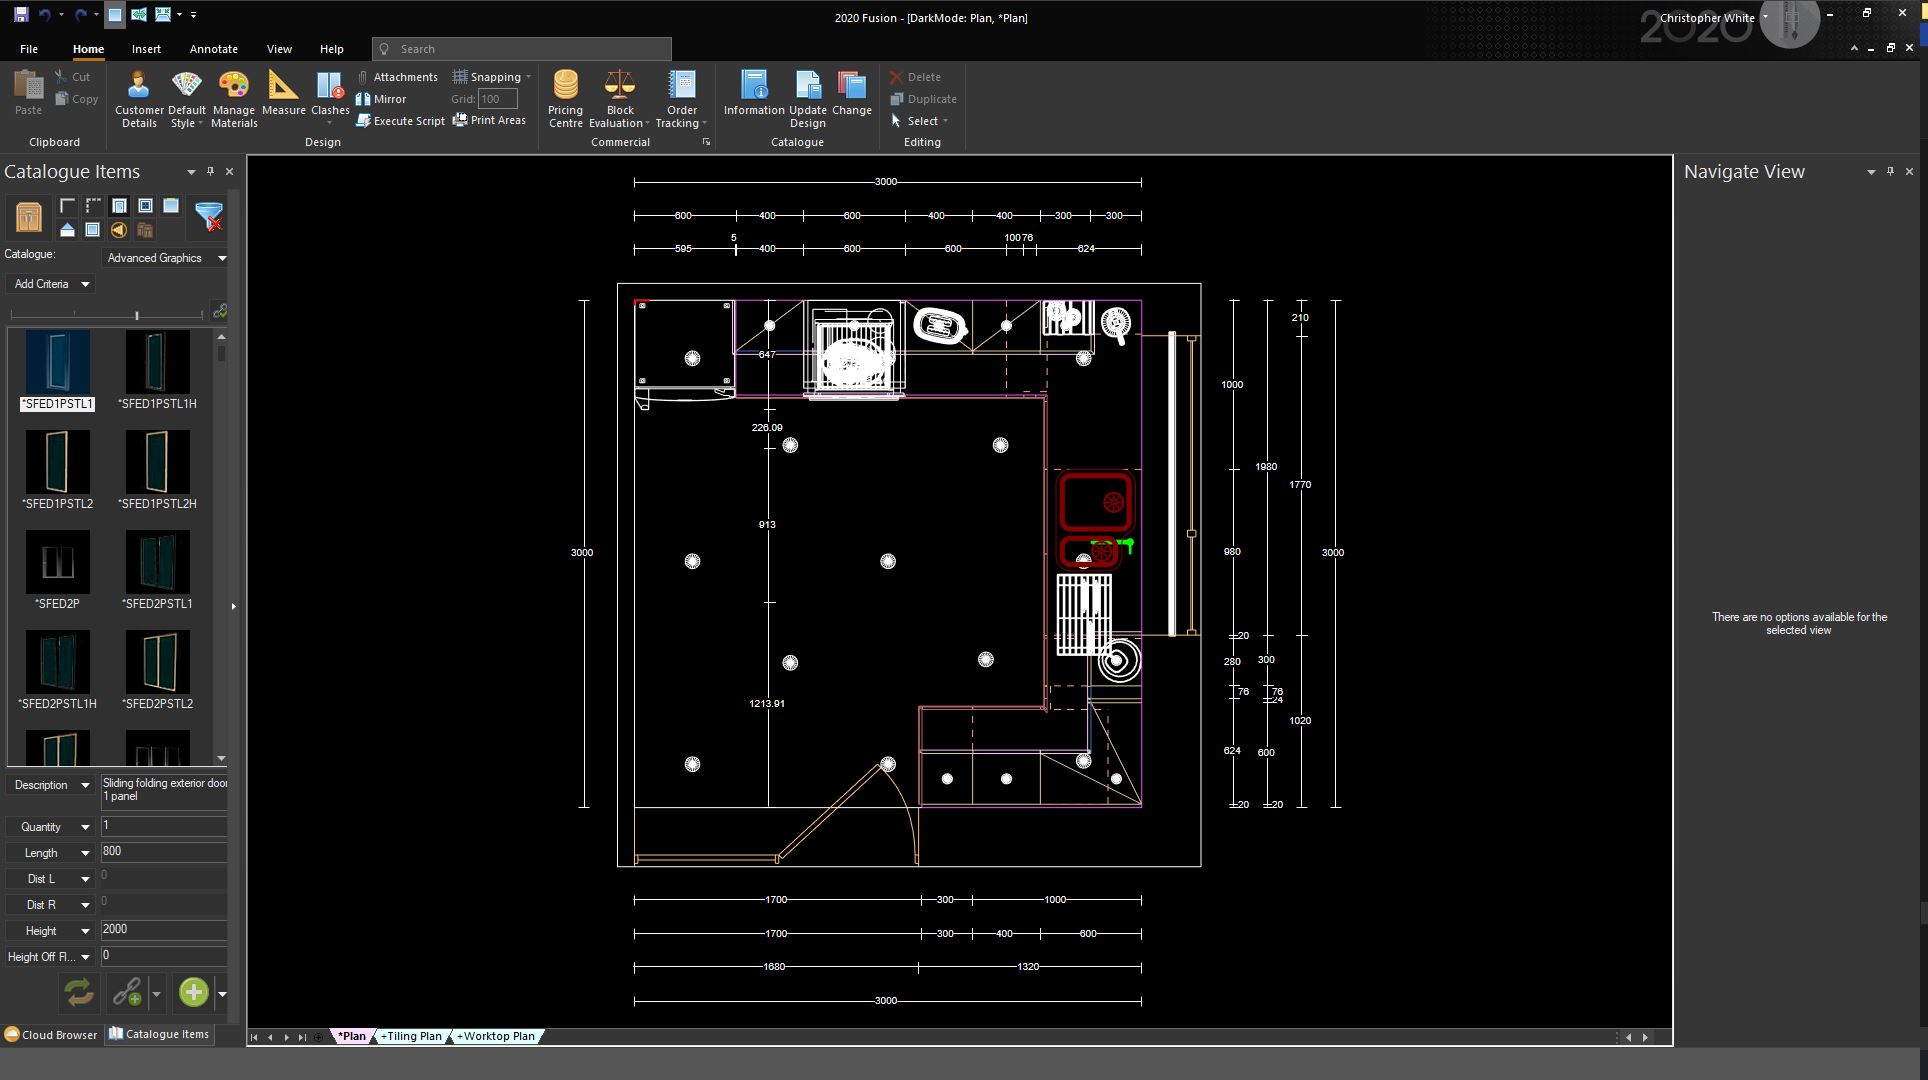
Task: Toggle pin on Catalogue Items panel
Action: (210, 172)
